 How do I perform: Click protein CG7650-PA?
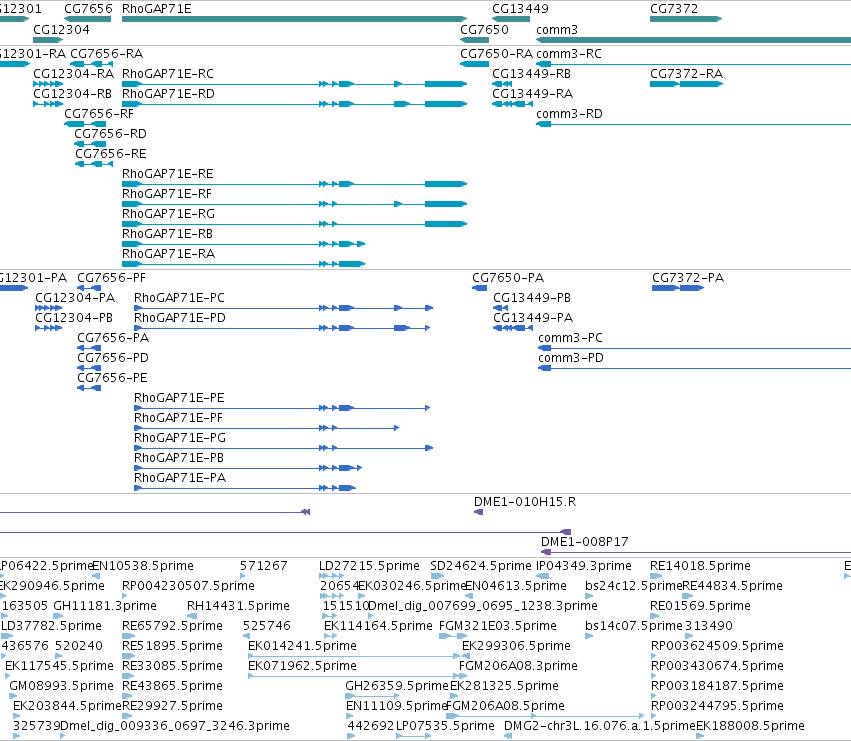coord(479,288)
